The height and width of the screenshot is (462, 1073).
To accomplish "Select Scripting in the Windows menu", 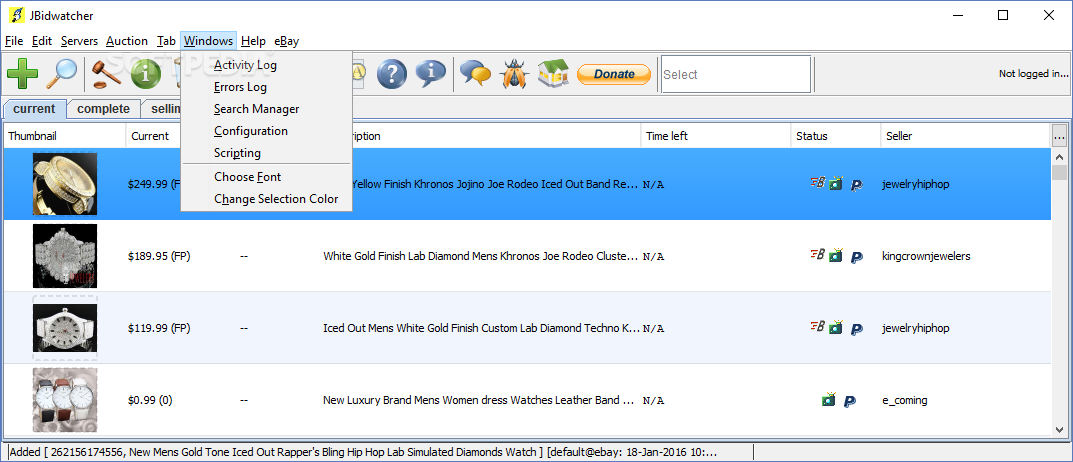I will [x=267, y=153].
